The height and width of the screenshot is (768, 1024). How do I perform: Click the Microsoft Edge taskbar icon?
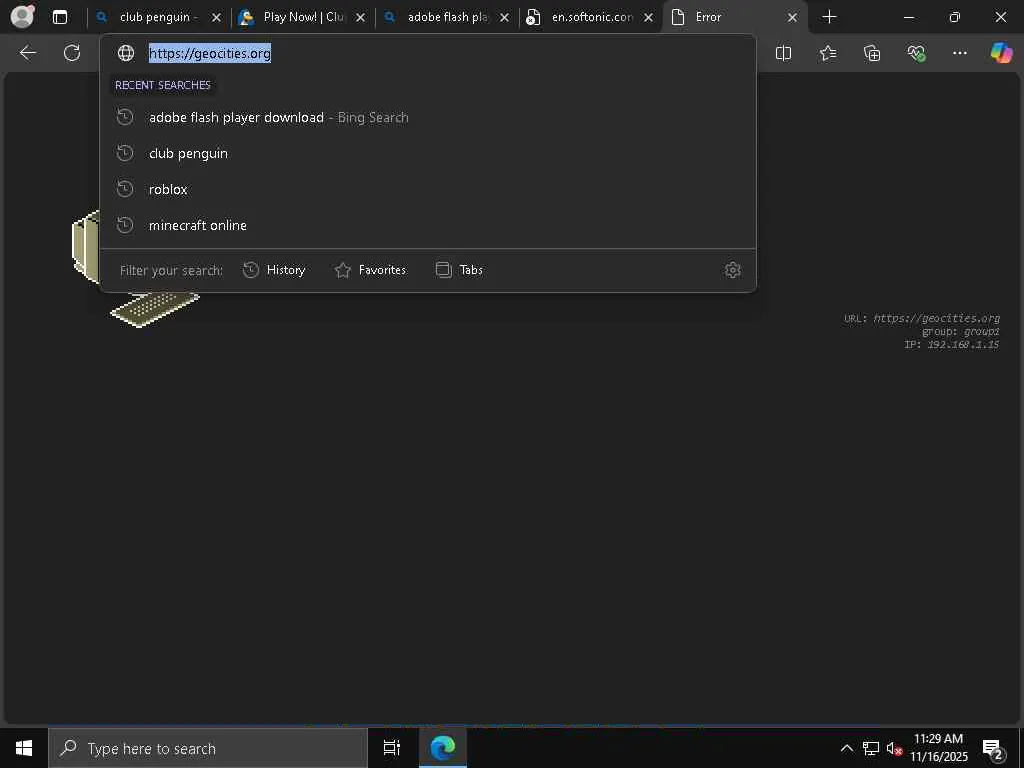pos(443,748)
